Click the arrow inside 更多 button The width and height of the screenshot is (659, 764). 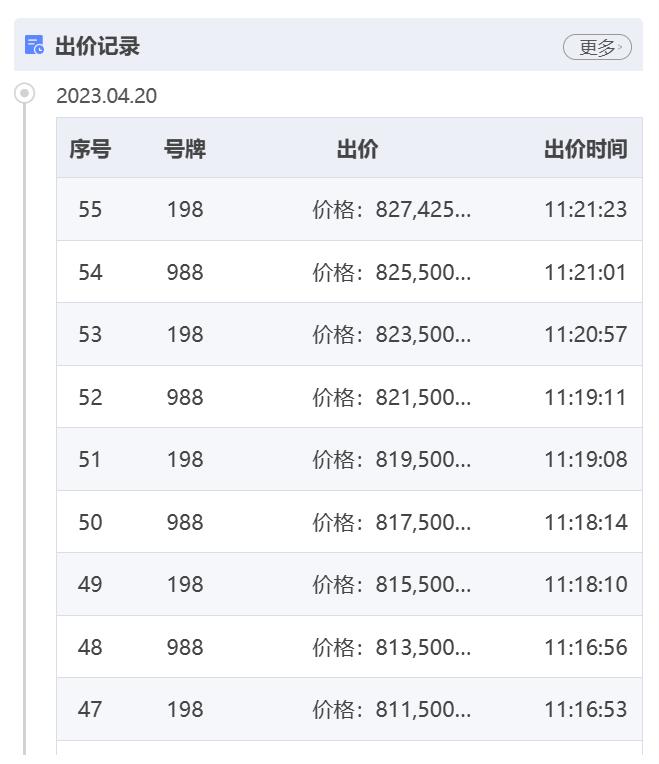tap(620, 47)
